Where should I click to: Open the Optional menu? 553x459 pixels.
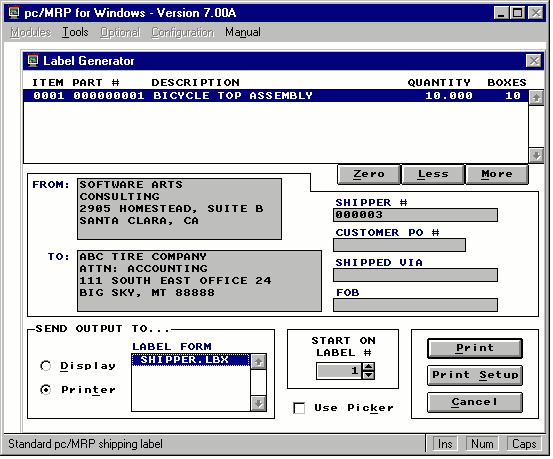[x=120, y=32]
